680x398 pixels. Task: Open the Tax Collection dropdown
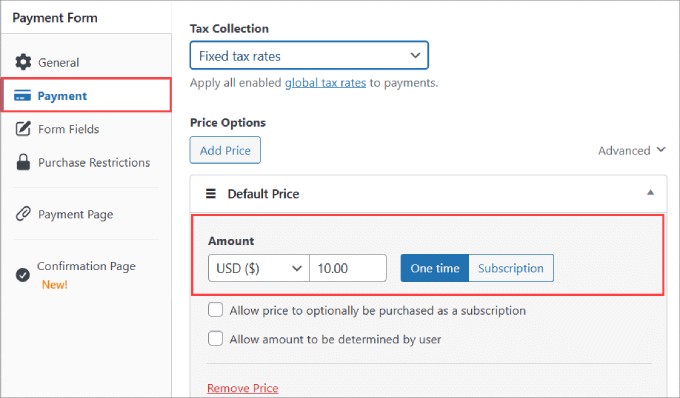309,55
